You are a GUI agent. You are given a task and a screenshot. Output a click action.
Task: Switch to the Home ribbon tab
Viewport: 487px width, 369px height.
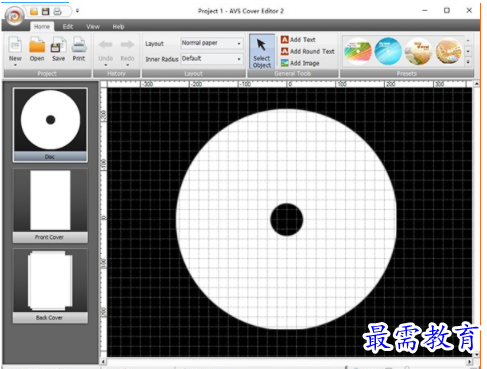[42, 27]
